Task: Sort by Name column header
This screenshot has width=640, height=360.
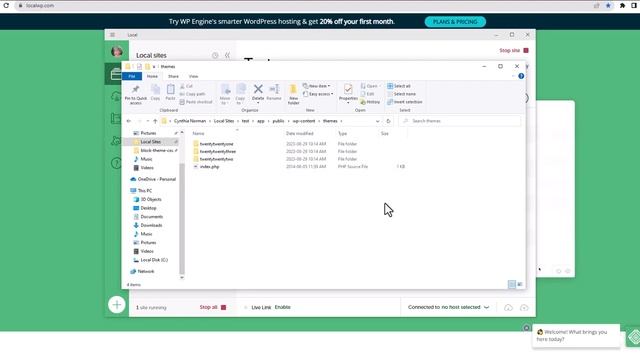Action: pos(198,133)
